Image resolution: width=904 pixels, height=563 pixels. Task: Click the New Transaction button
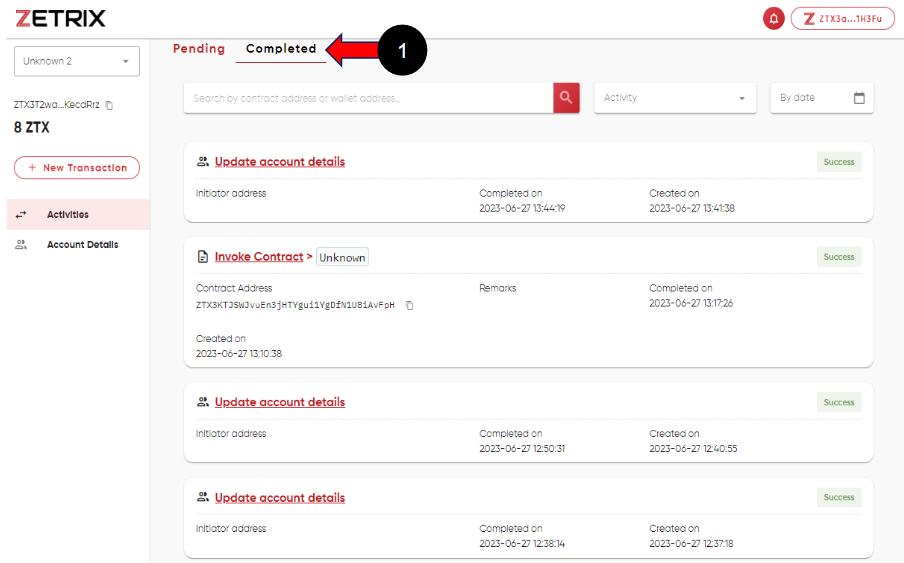click(x=77, y=168)
